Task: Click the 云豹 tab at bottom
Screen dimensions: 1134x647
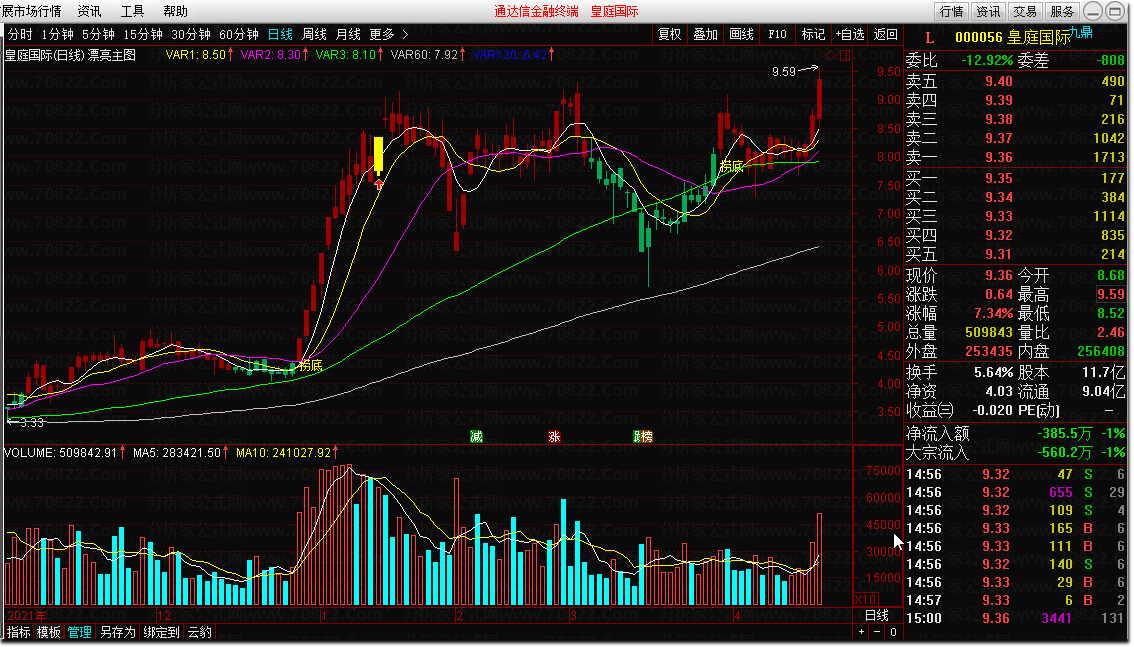Action: click(200, 632)
